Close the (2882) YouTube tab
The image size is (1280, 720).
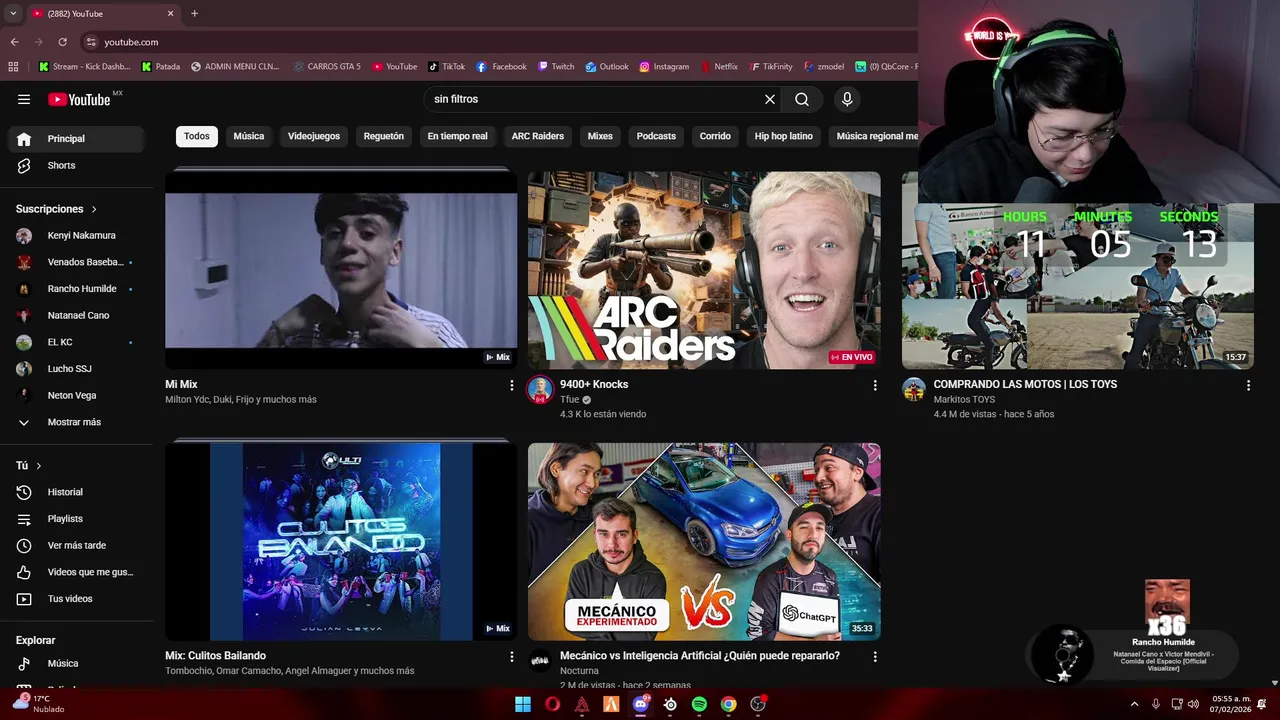(170, 13)
